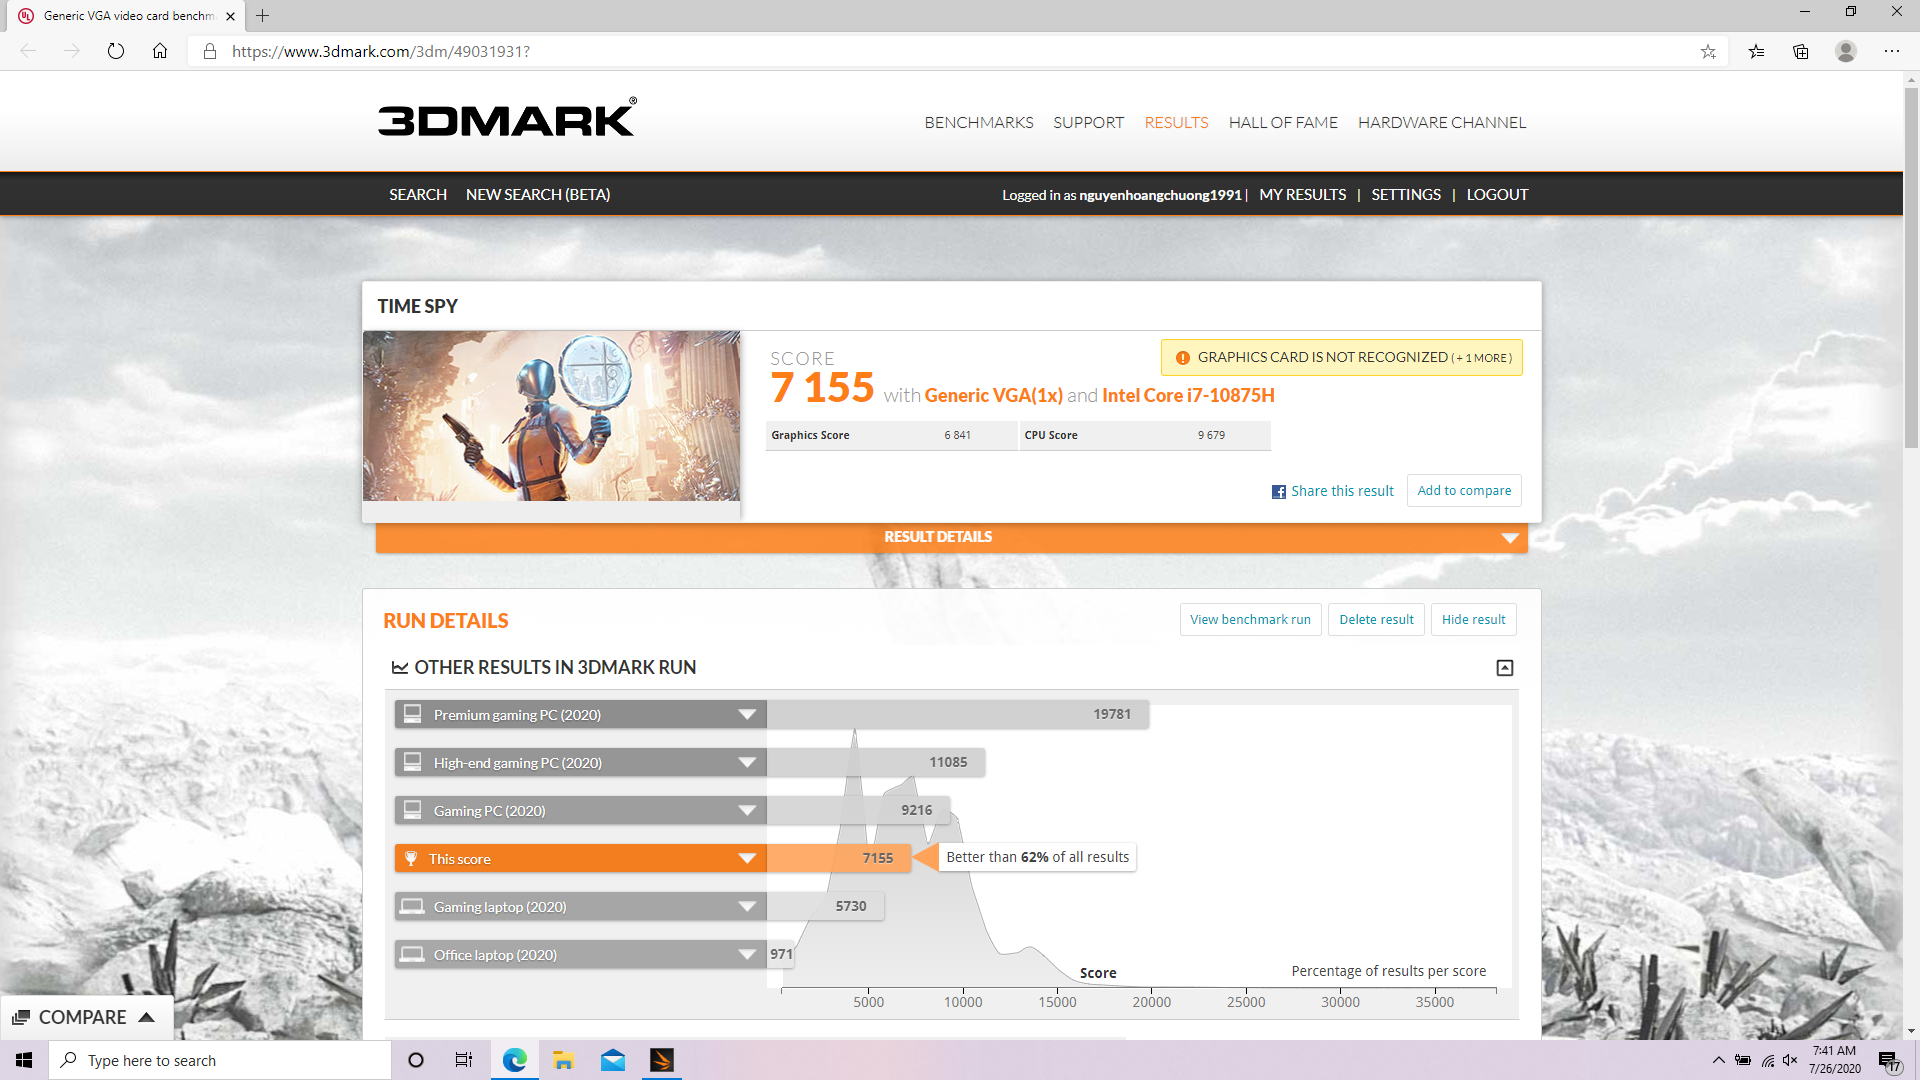
Task: Open the Generic VGA(1x) hardware link
Action: tap(993, 395)
